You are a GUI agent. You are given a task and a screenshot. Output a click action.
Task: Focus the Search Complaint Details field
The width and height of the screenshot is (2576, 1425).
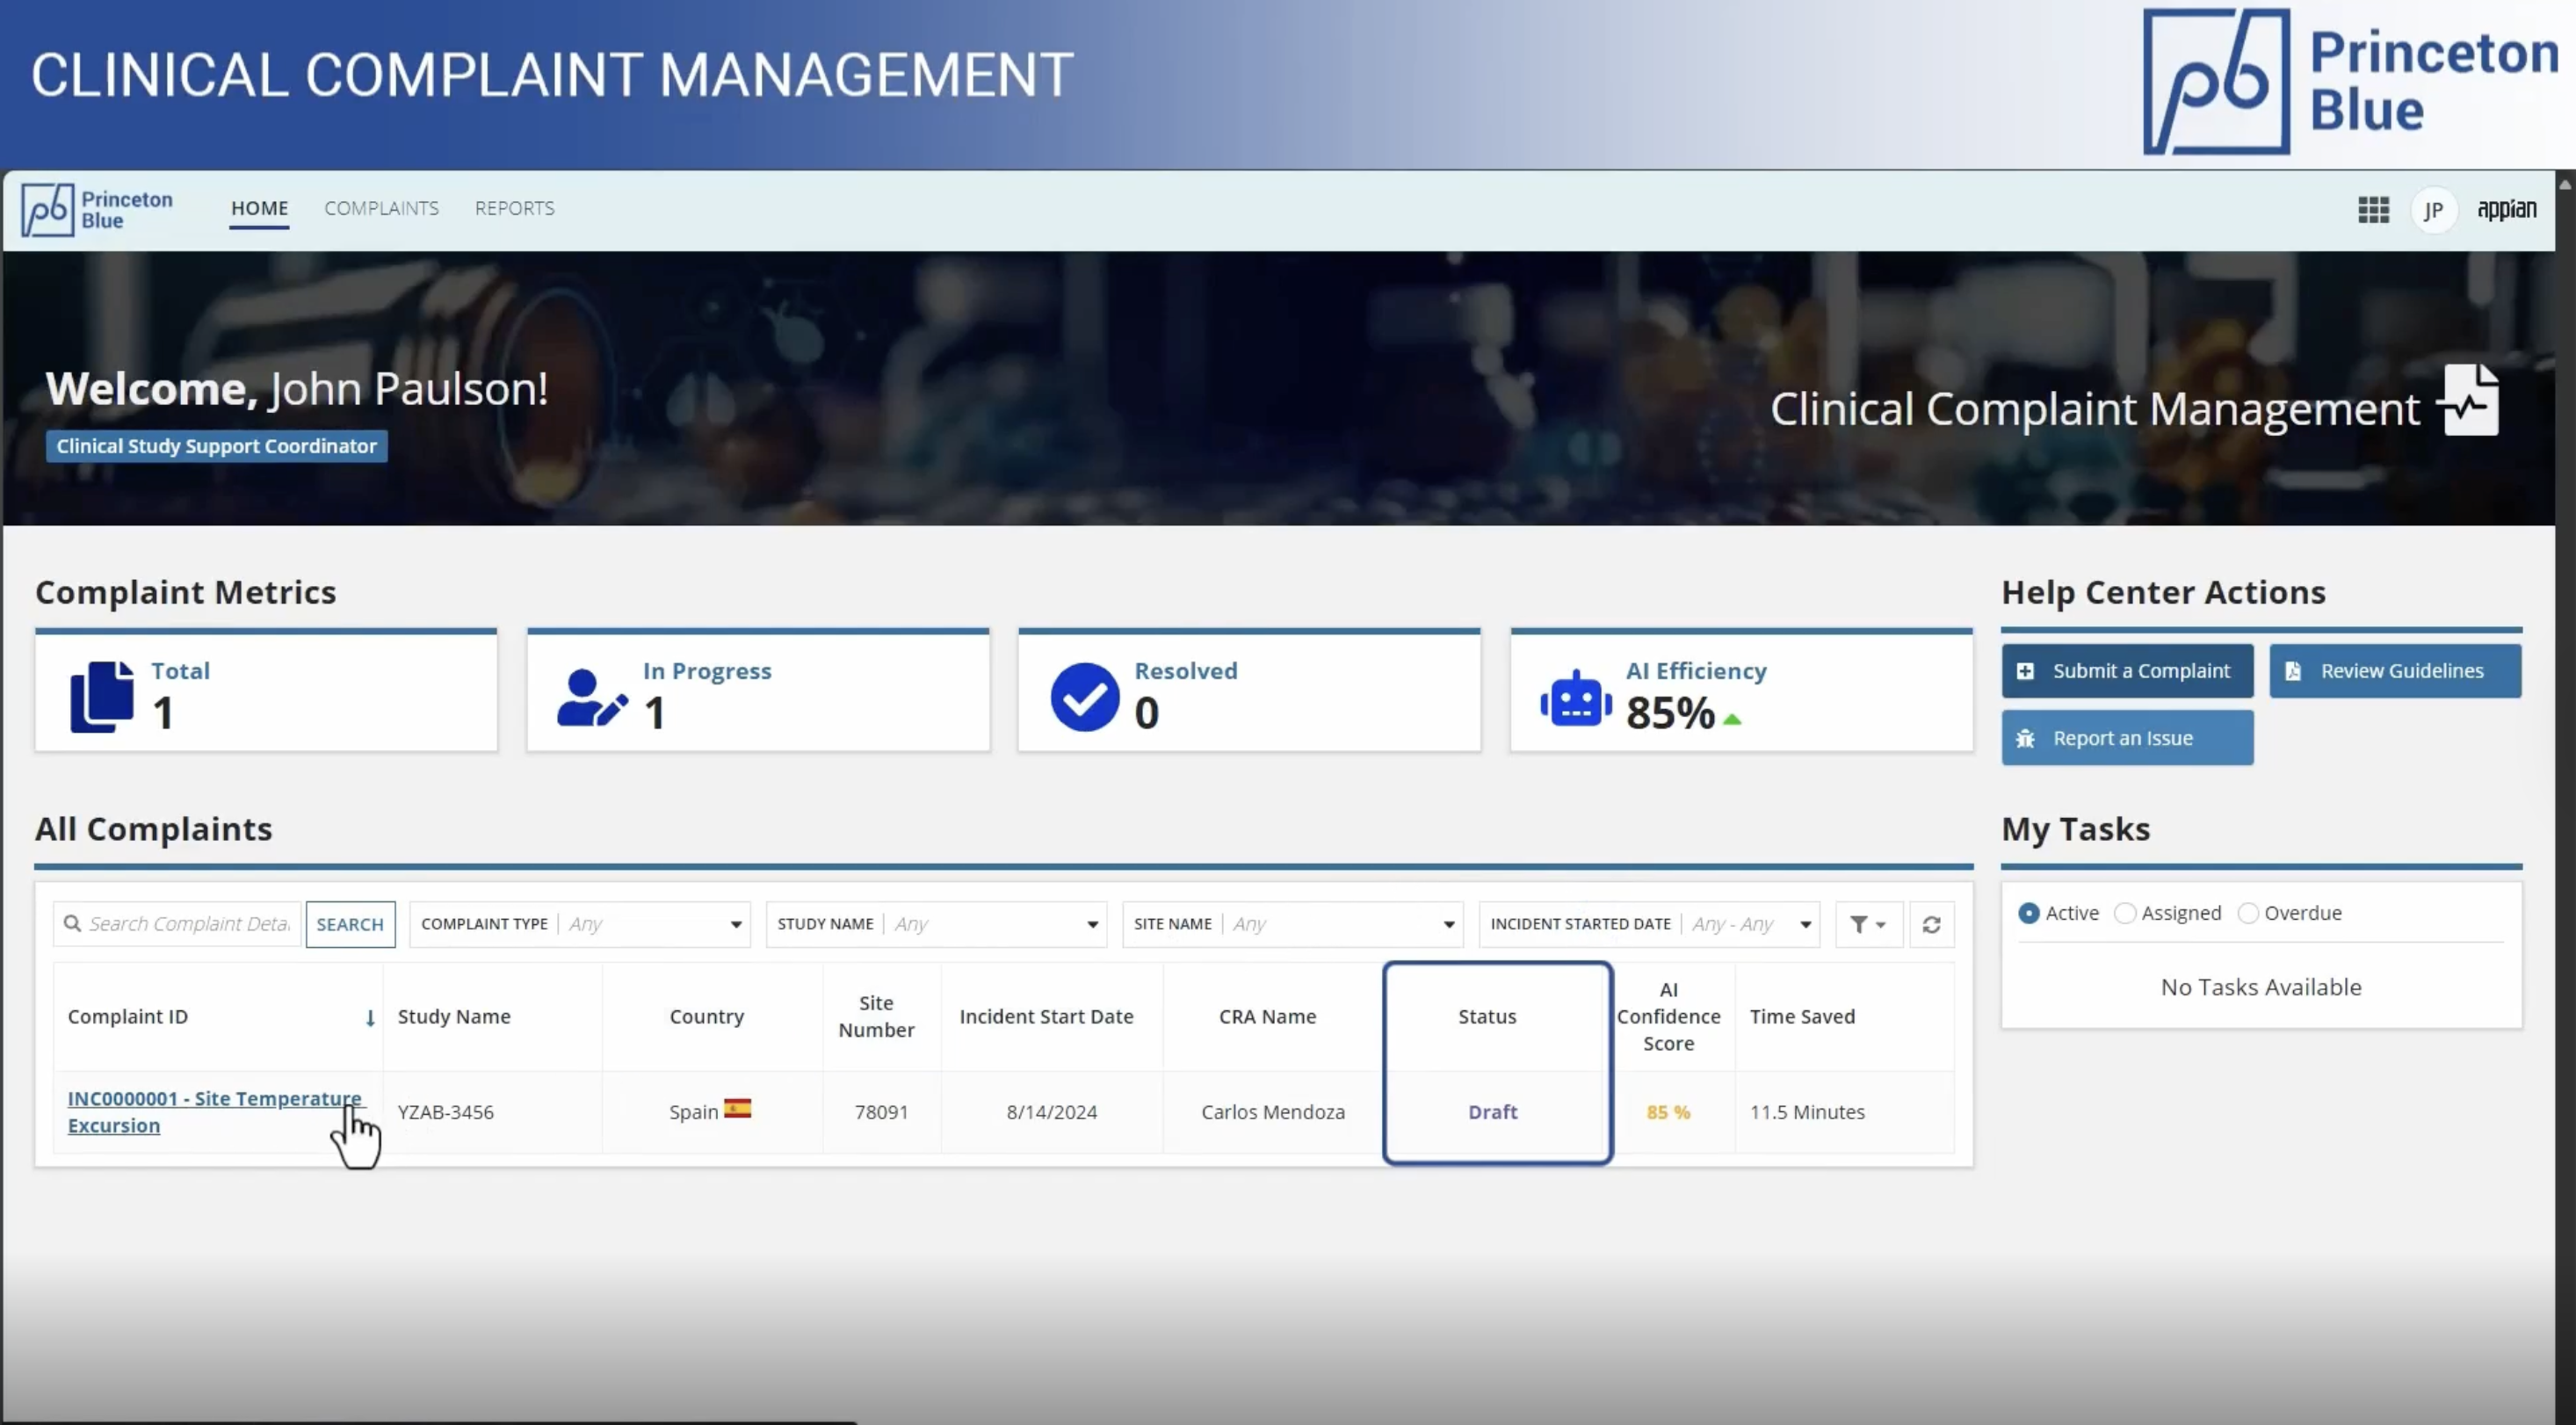(188, 924)
